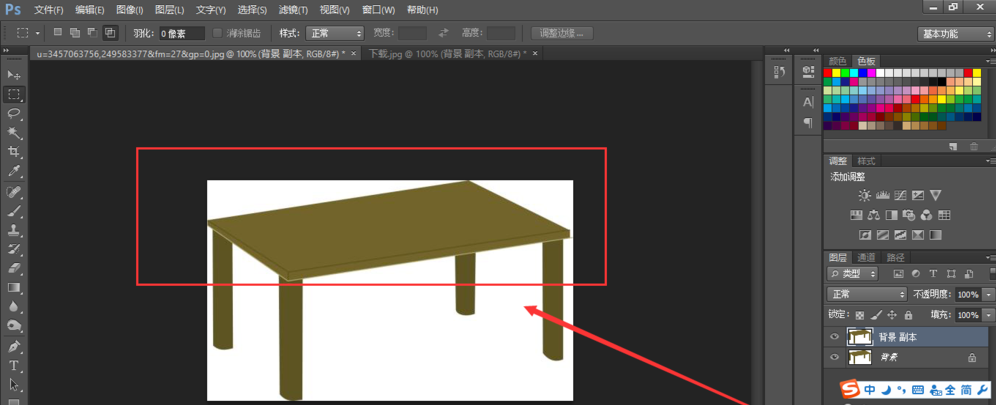Select the Brush tool
The width and height of the screenshot is (996, 405).
14,211
